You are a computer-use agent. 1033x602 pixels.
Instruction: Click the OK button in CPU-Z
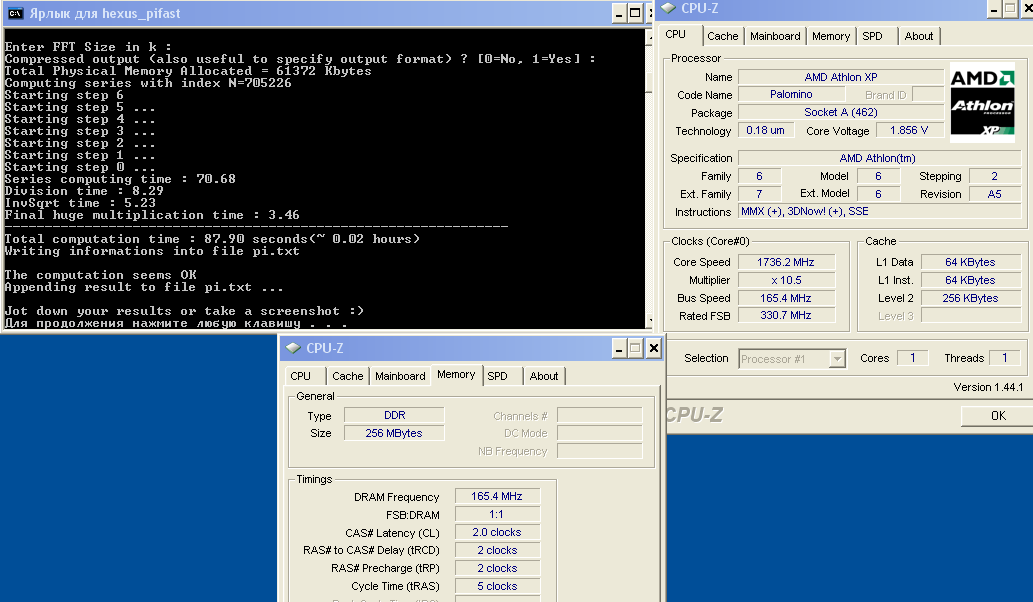998,416
